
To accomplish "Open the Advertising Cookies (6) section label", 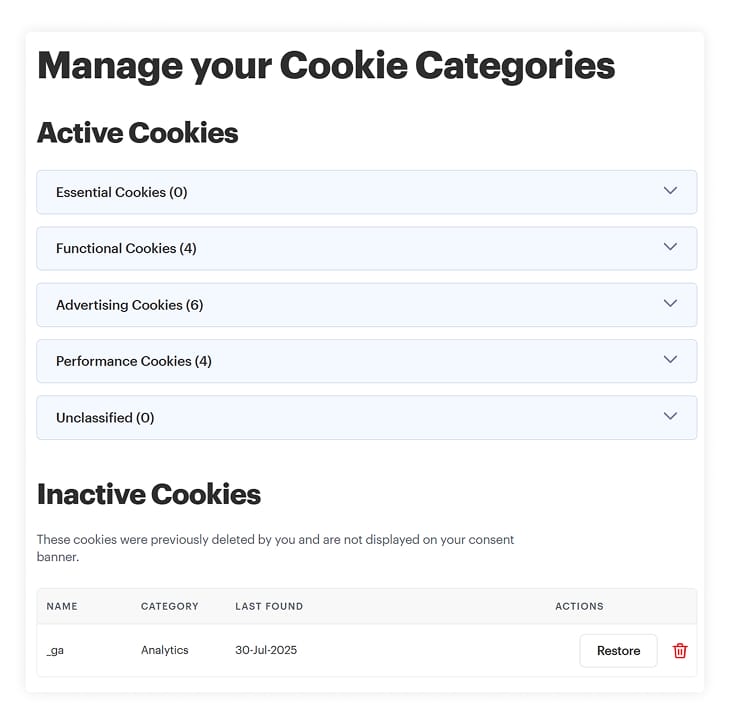I will [x=129, y=305].
